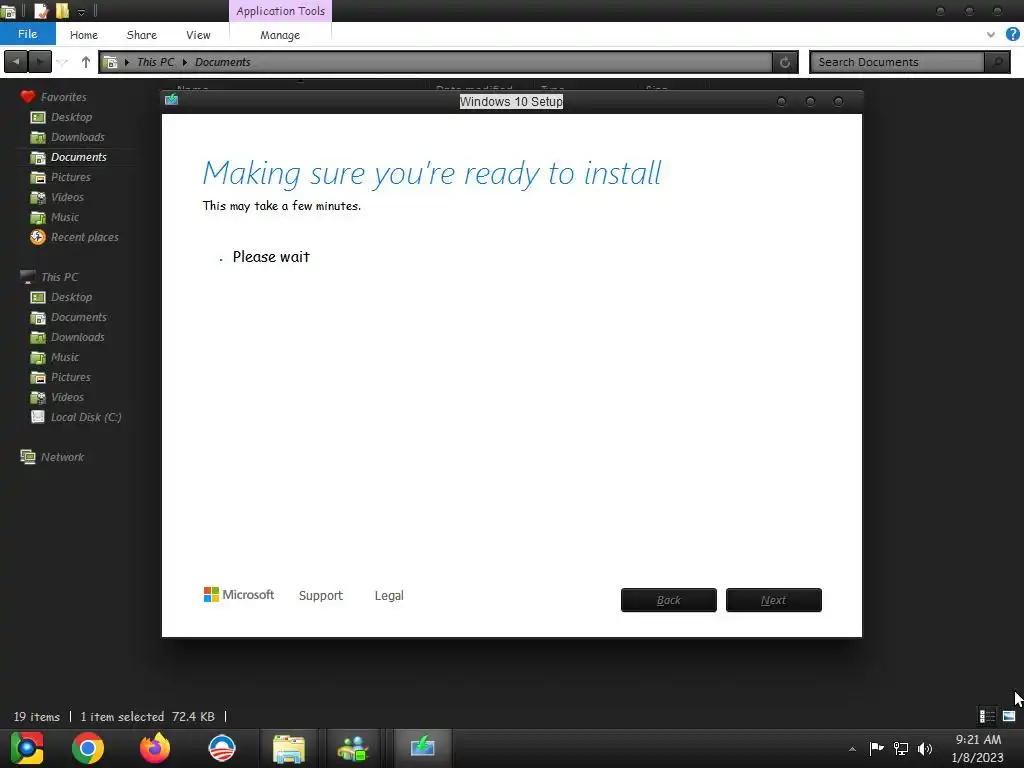Open the people icon taskbar app
The width and height of the screenshot is (1024, 768).
[353, 748]
